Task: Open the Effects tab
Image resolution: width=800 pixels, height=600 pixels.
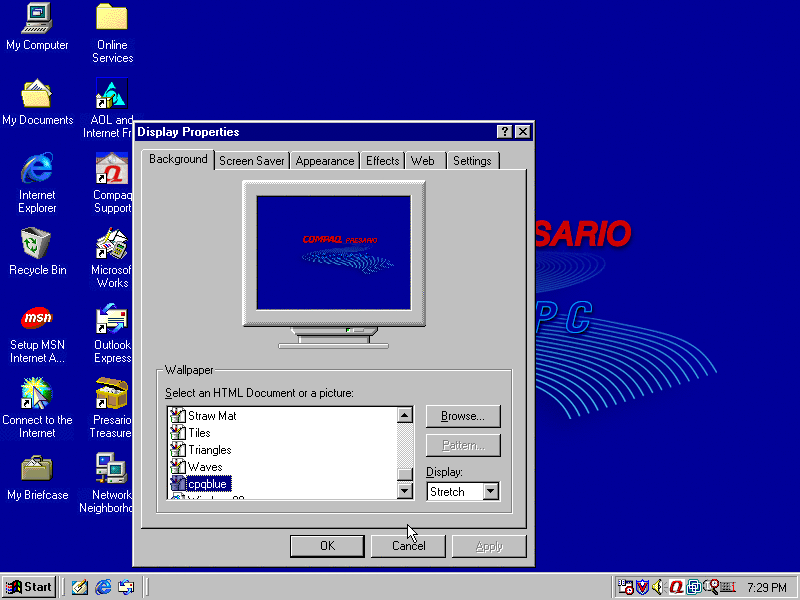Action: [383, 161]
